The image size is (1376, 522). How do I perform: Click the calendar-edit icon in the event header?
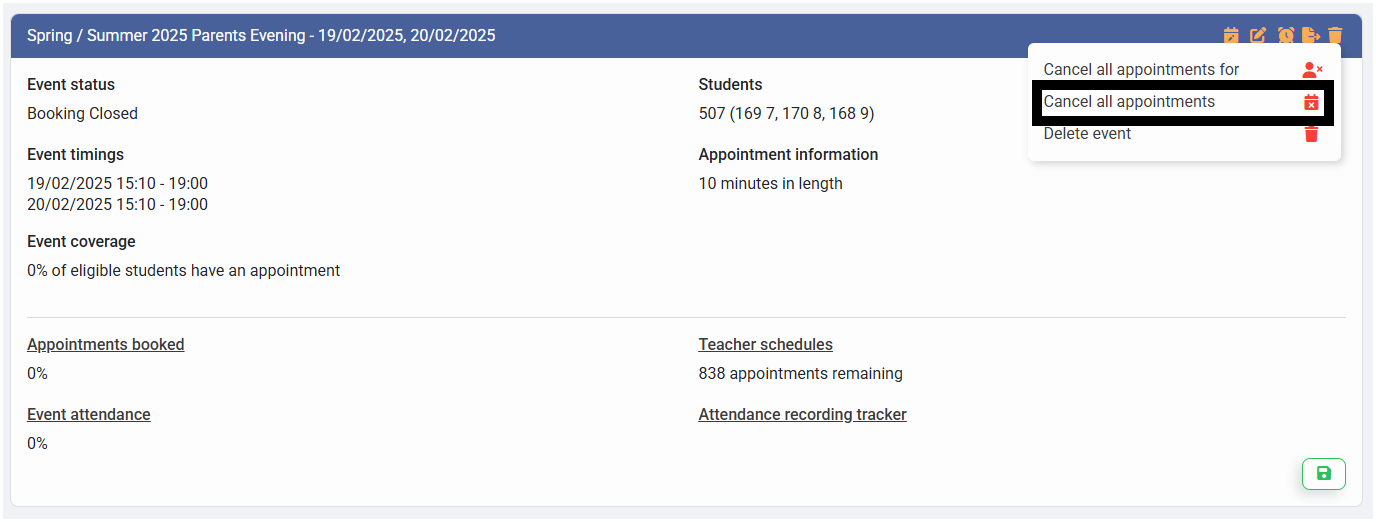click(1231, 35)
